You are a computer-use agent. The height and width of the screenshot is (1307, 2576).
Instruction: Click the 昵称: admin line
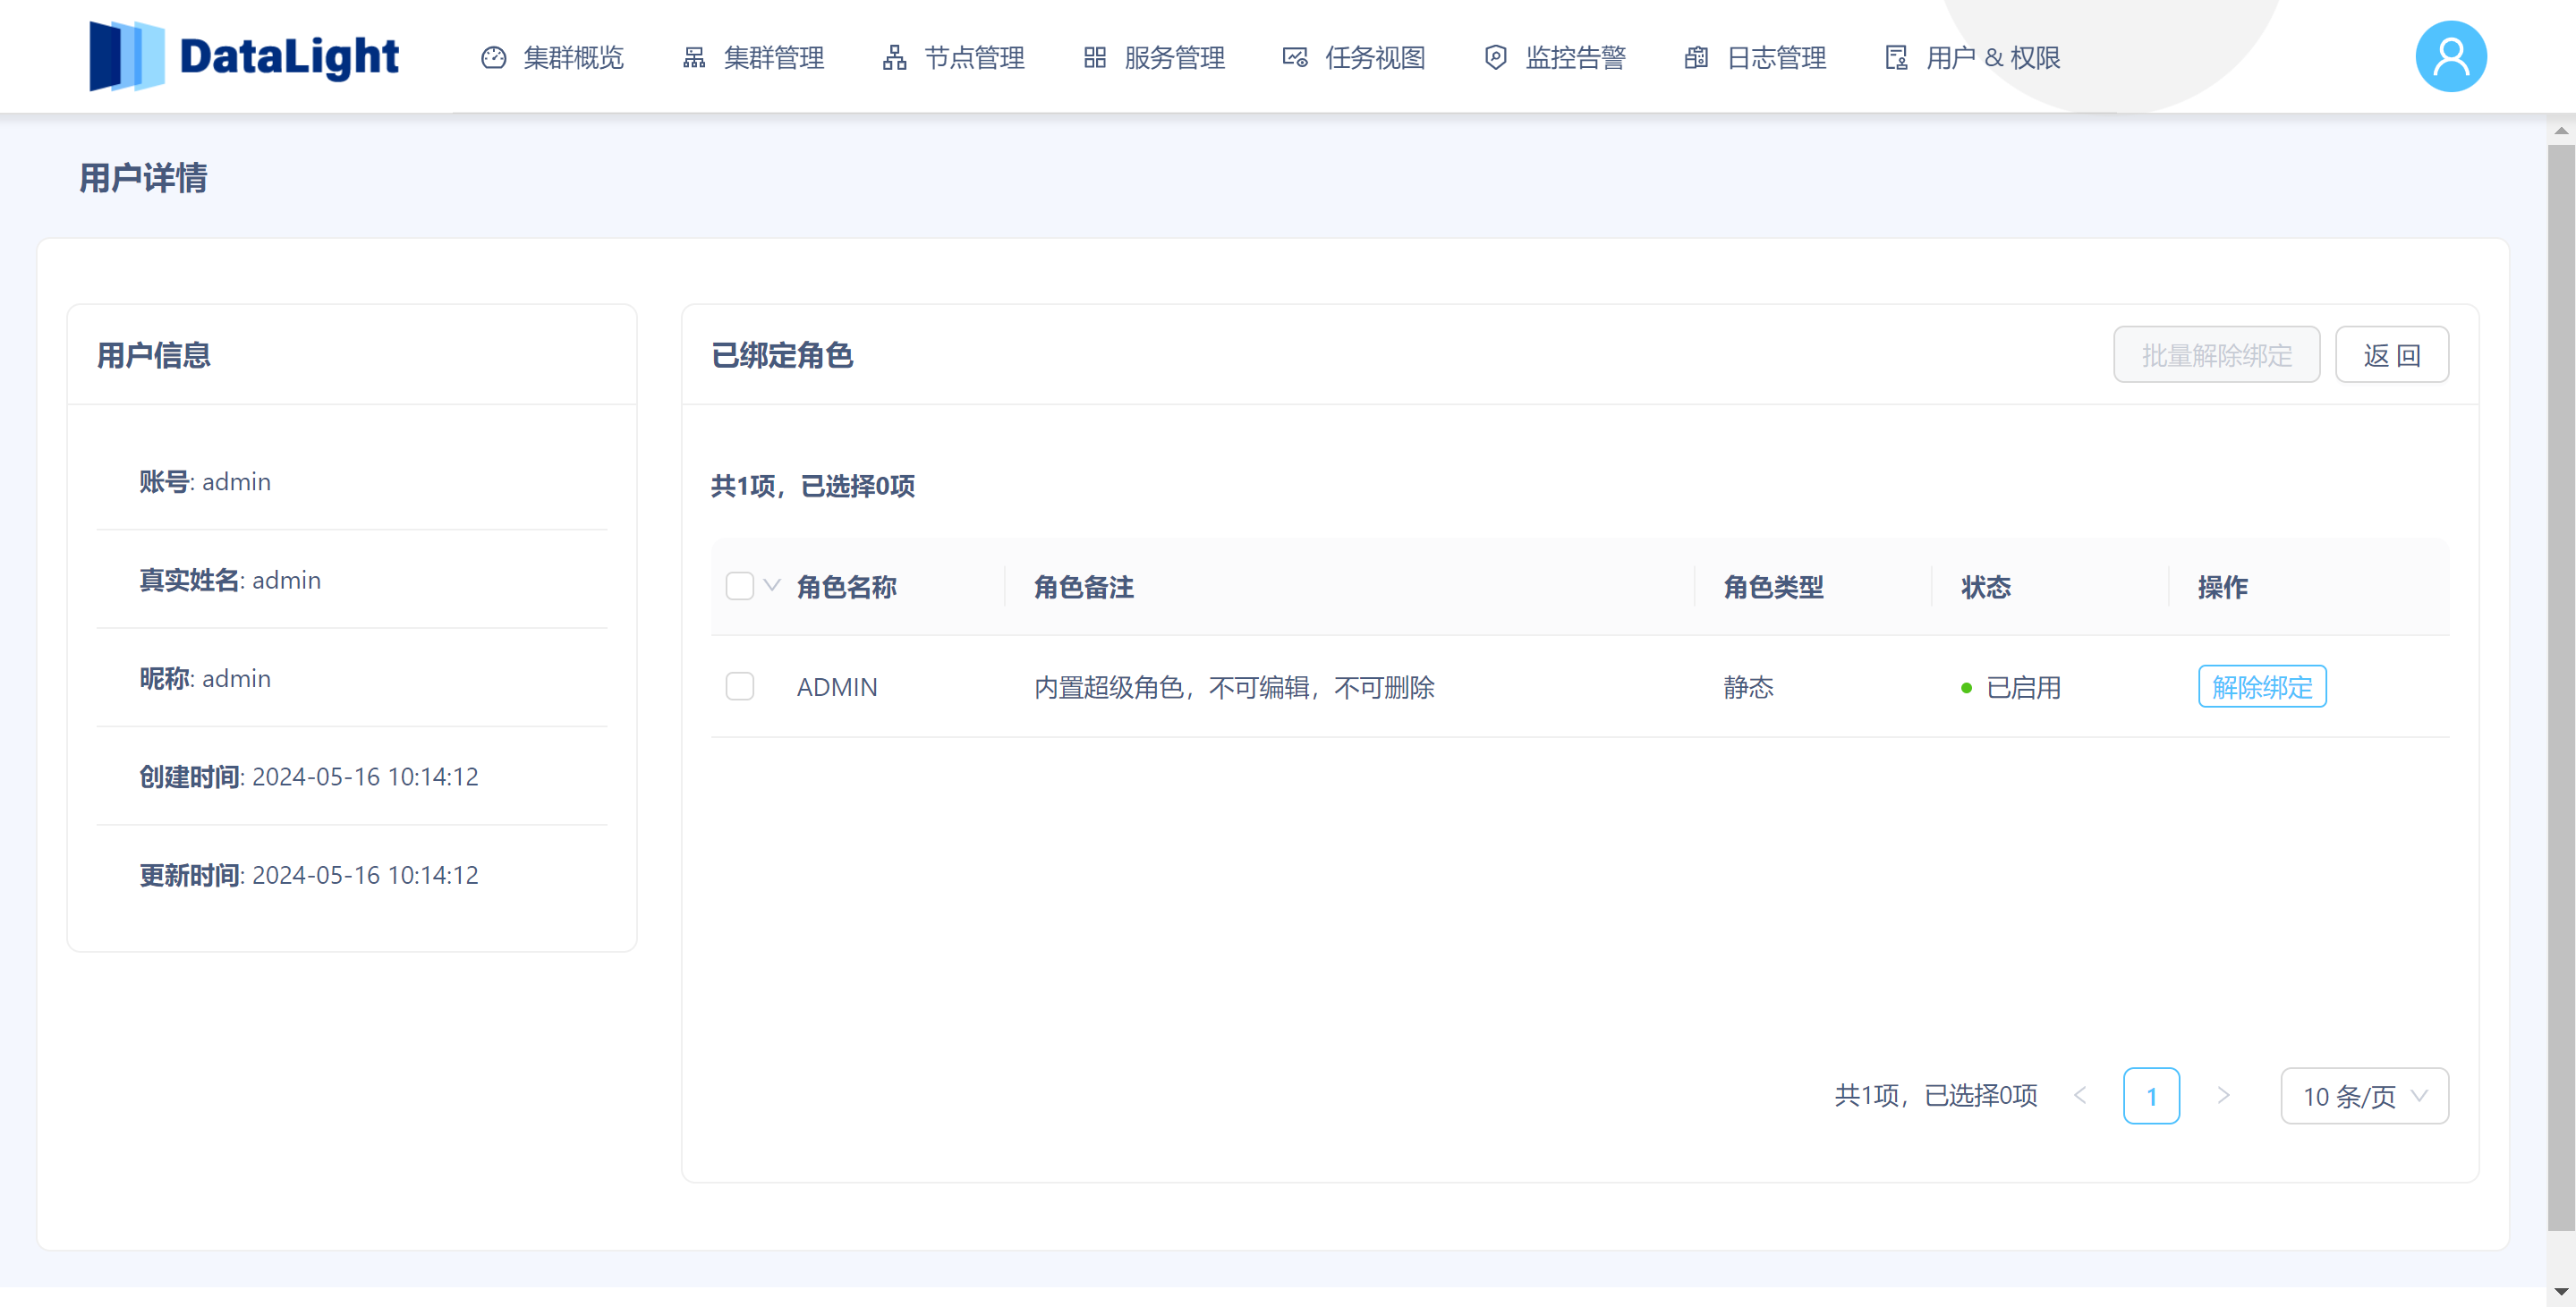click(x=205, y=678)
